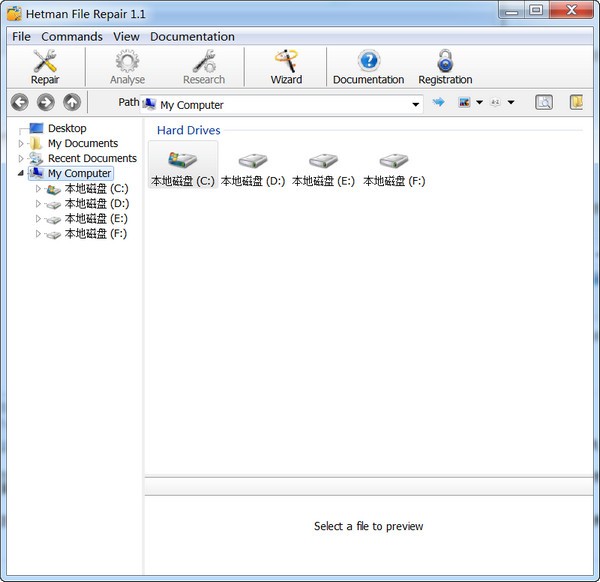600x582 pixels.
Task: Open the Commands menu
Action: click(x=72, y=37)
